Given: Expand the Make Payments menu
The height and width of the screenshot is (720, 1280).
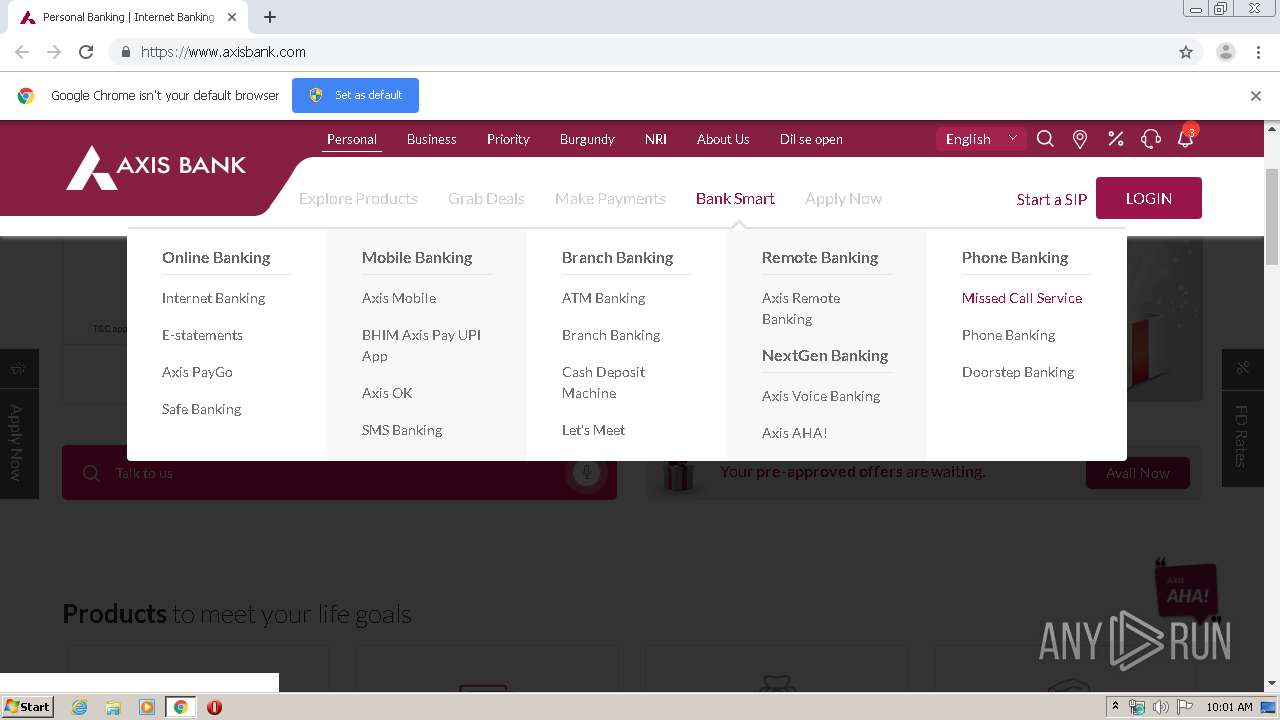Looking at the screenshot, I should tap(610, 198).
